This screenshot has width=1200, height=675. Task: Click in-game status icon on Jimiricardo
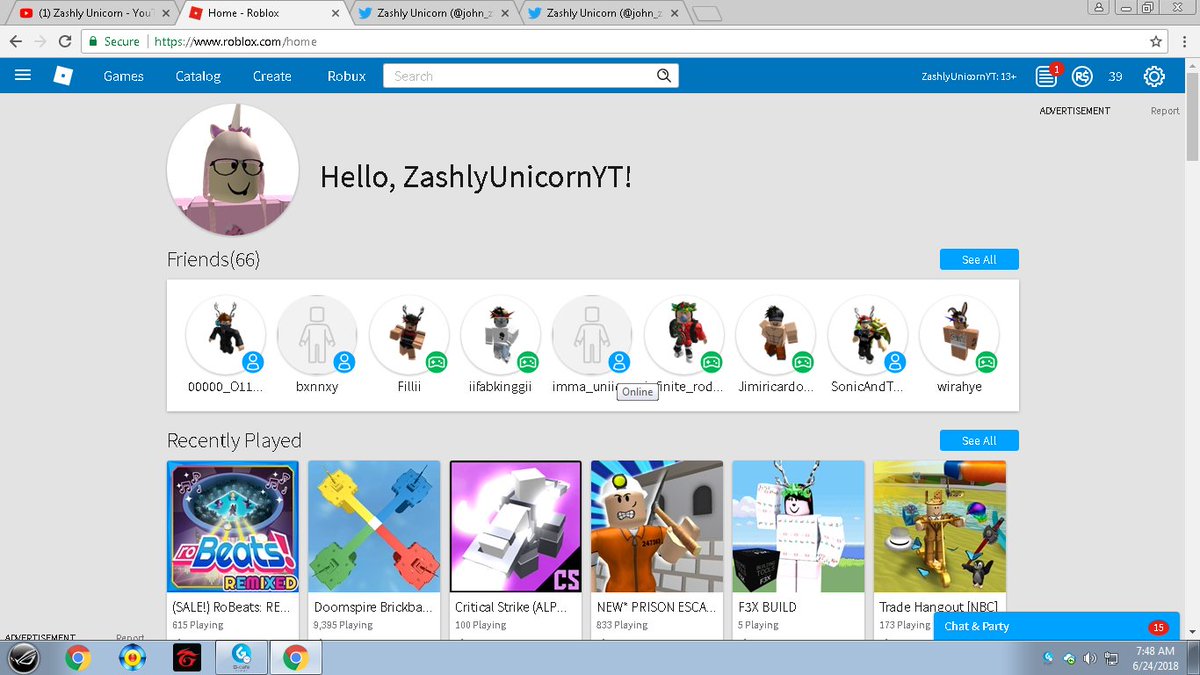click(803, 362)
